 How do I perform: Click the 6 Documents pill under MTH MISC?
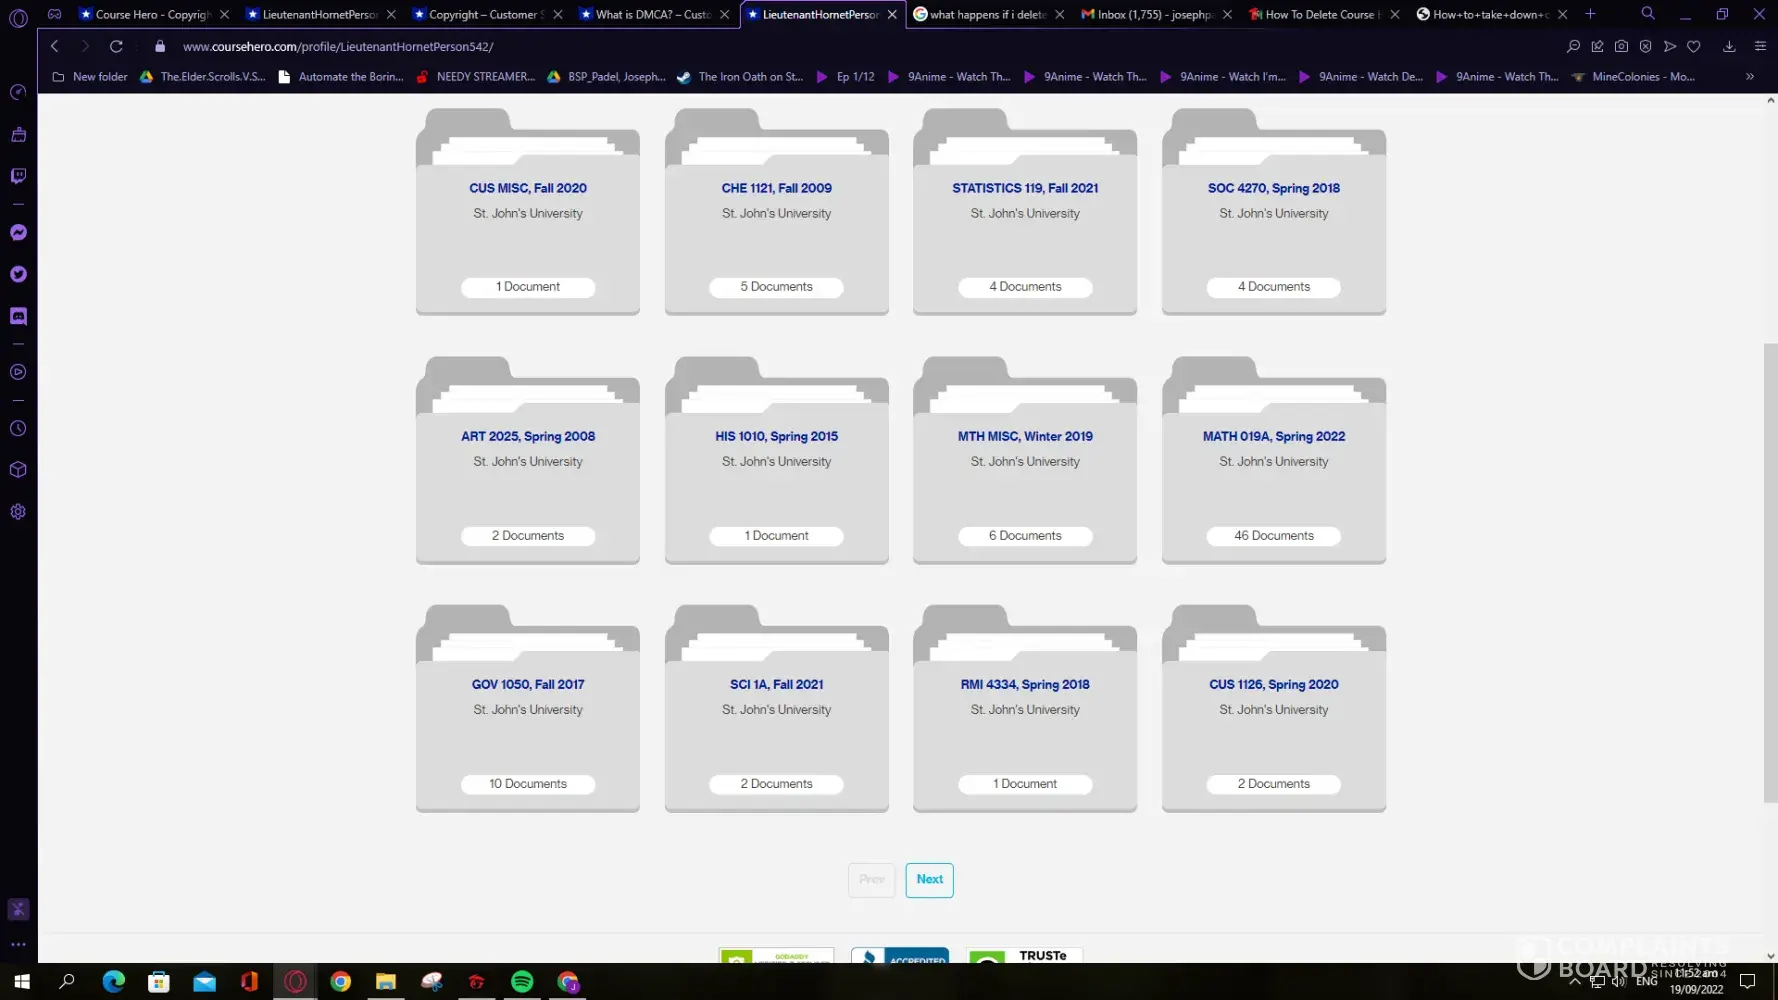pyautogui.click(x=1025, y=536)
